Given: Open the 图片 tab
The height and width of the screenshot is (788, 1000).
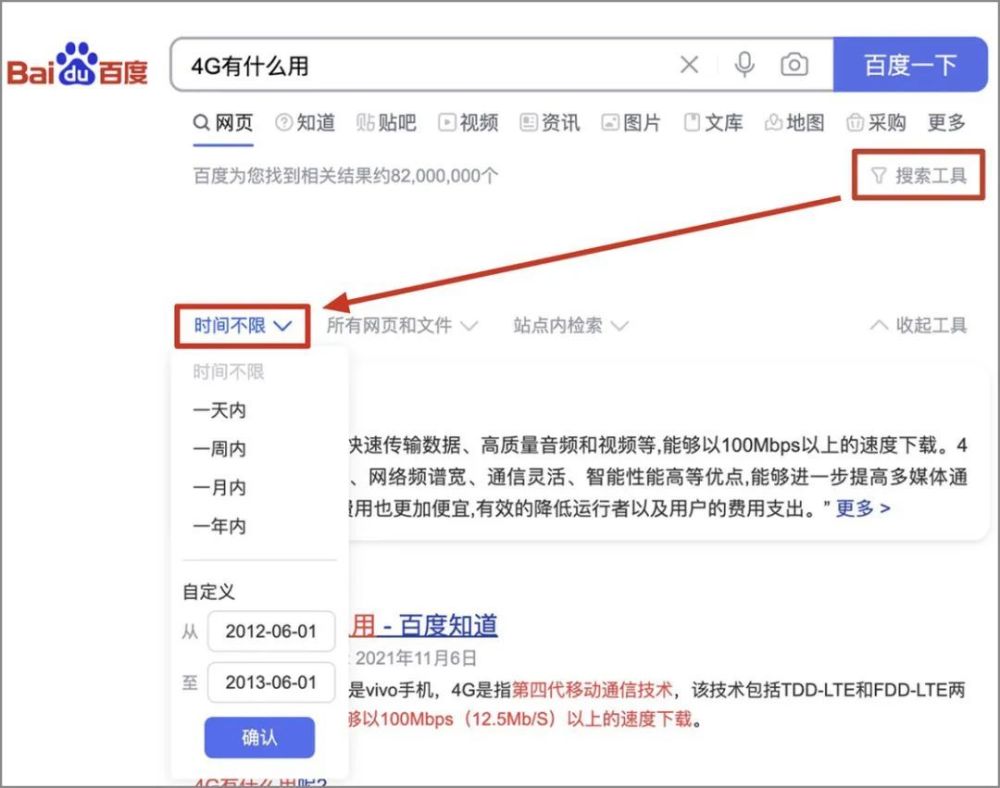Looking at the screenshot, I should pyautogui.click(x=631, y=122).
